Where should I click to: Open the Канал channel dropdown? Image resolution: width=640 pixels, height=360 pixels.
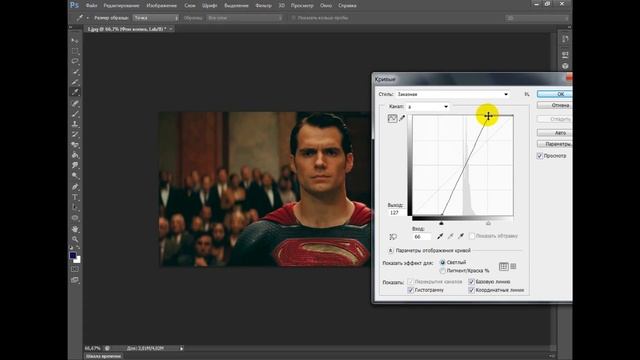pyautogui.click(x=427, y=107)
